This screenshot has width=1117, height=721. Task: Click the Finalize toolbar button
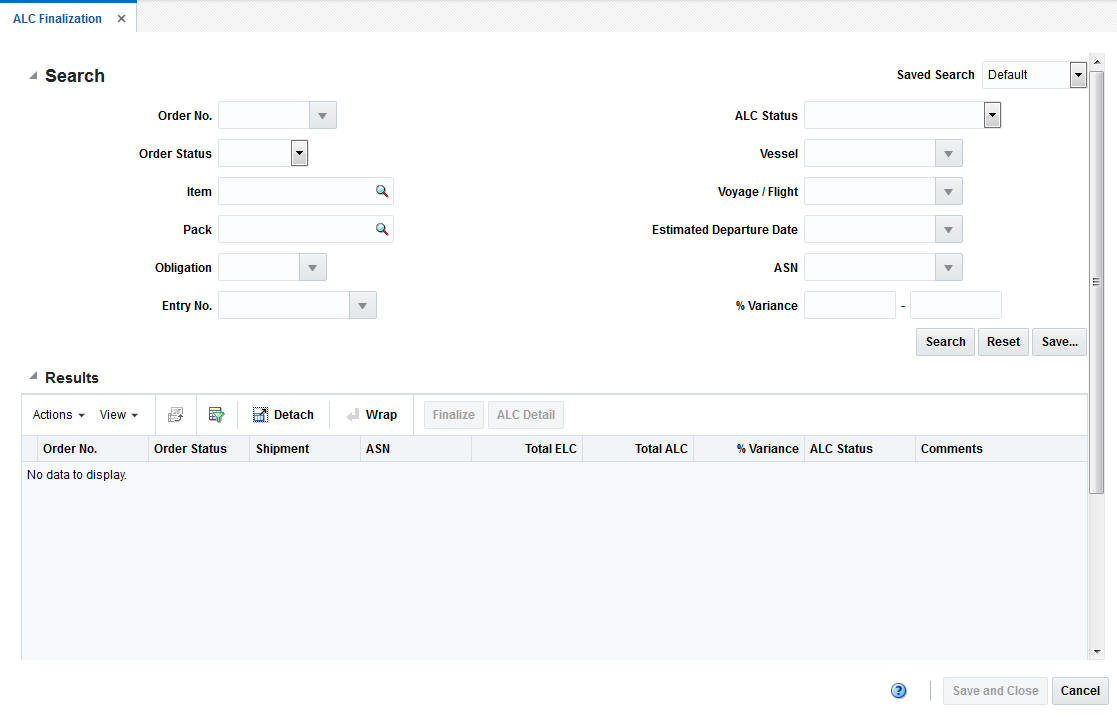[453, 414]
